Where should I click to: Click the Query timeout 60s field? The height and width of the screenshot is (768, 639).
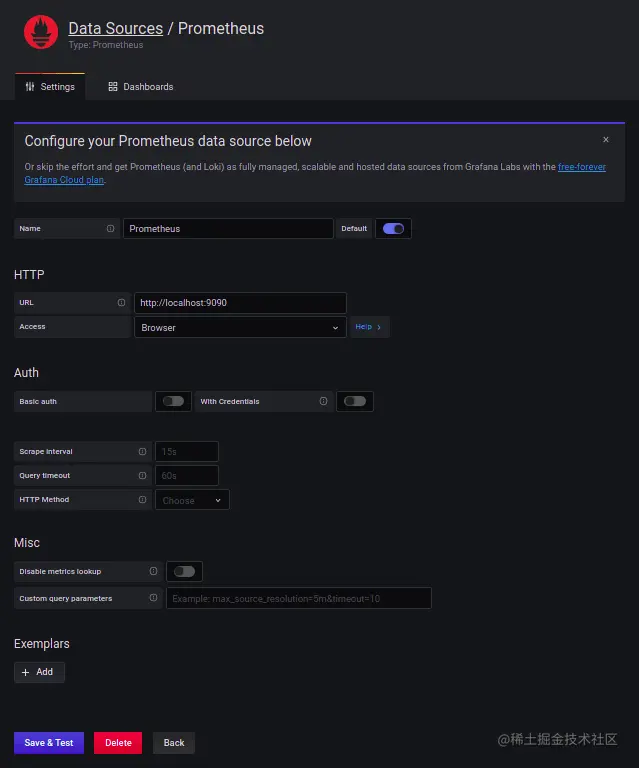(x=187, y=476)
